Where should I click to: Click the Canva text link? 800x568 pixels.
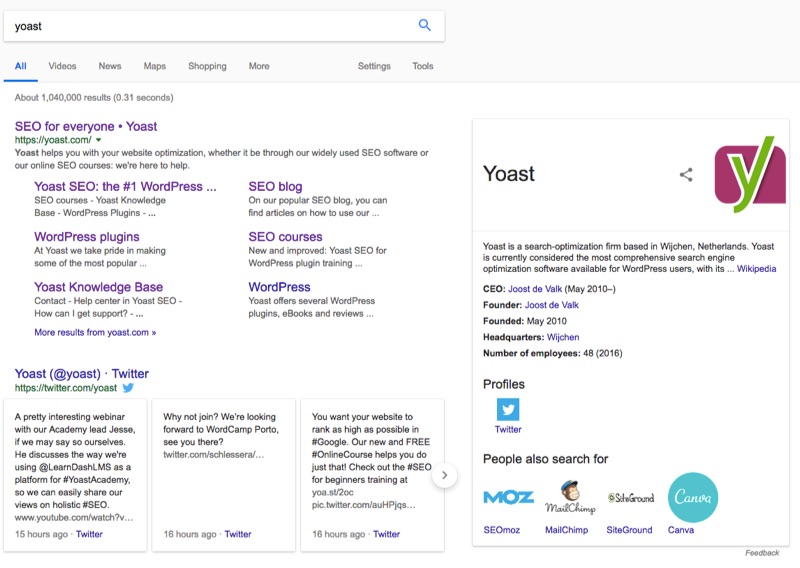point(681,530)
